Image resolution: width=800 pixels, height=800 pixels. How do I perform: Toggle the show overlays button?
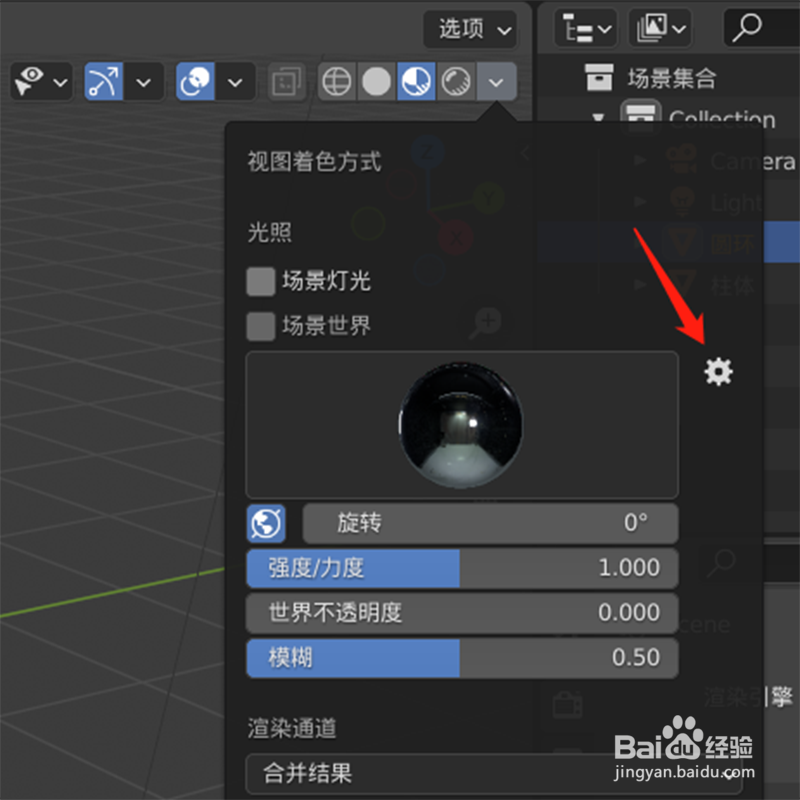point(195,81)
